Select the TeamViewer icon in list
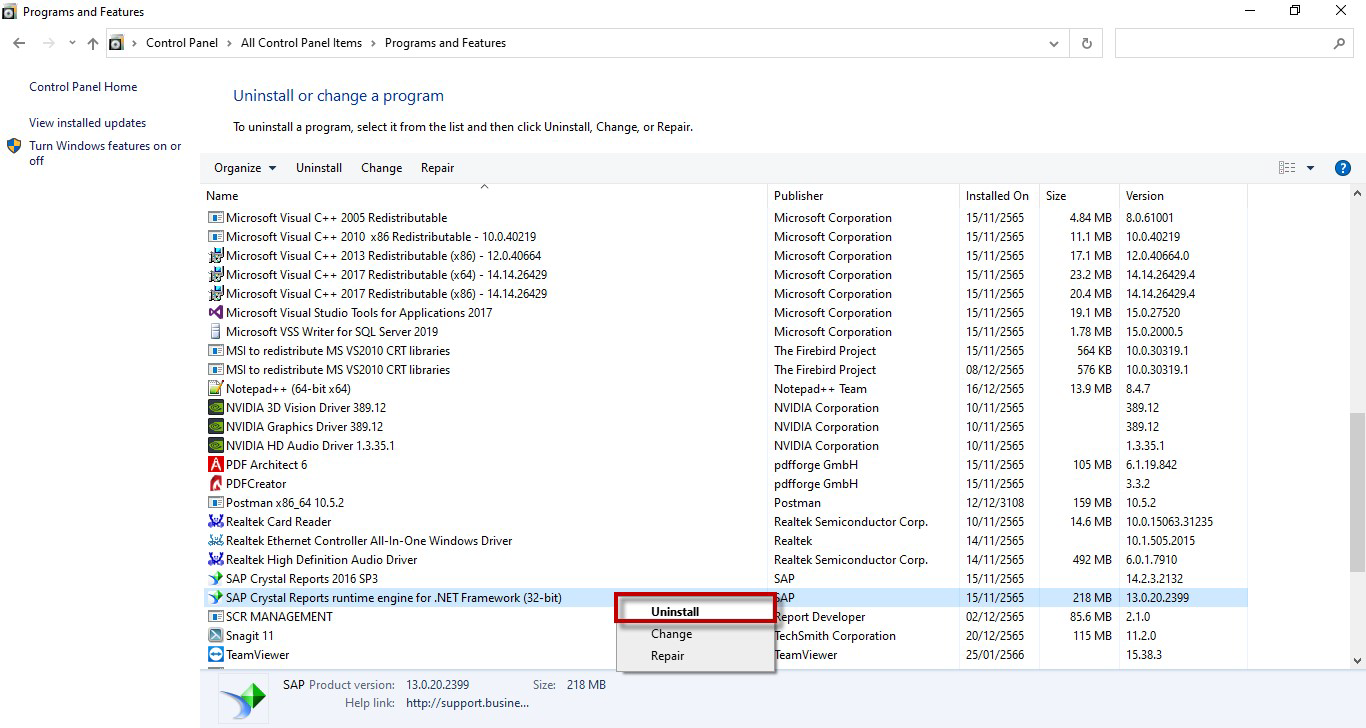Screen dimensions: 1366x728 [215, 655]
